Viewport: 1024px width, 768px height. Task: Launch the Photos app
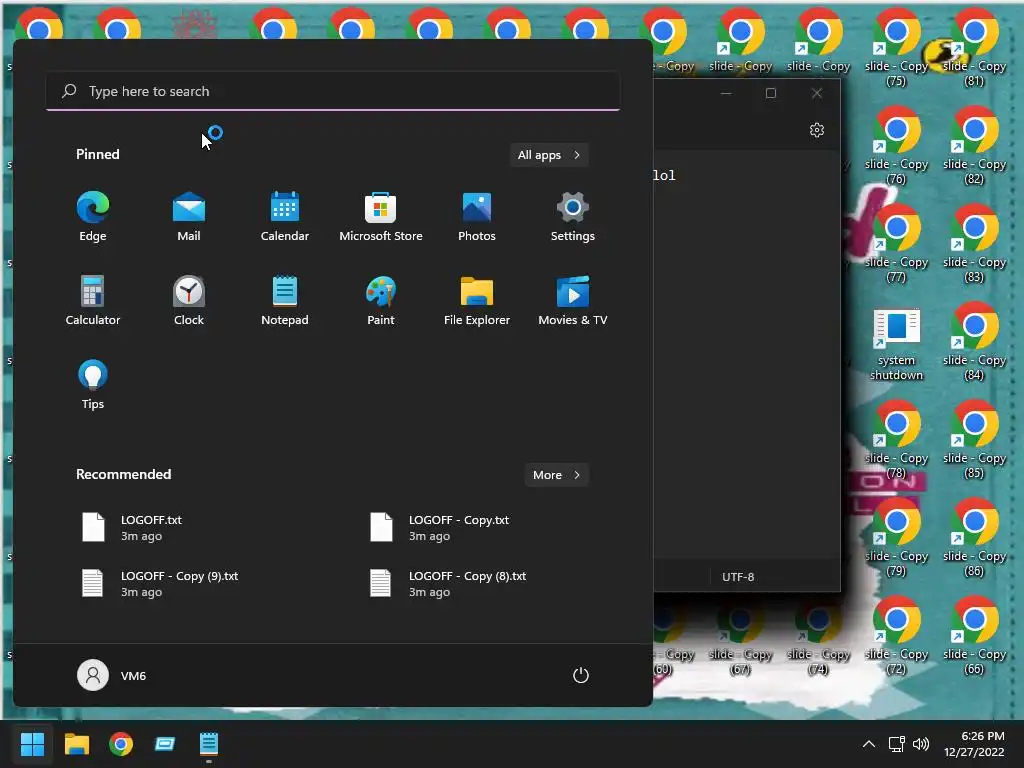point(477,216)
